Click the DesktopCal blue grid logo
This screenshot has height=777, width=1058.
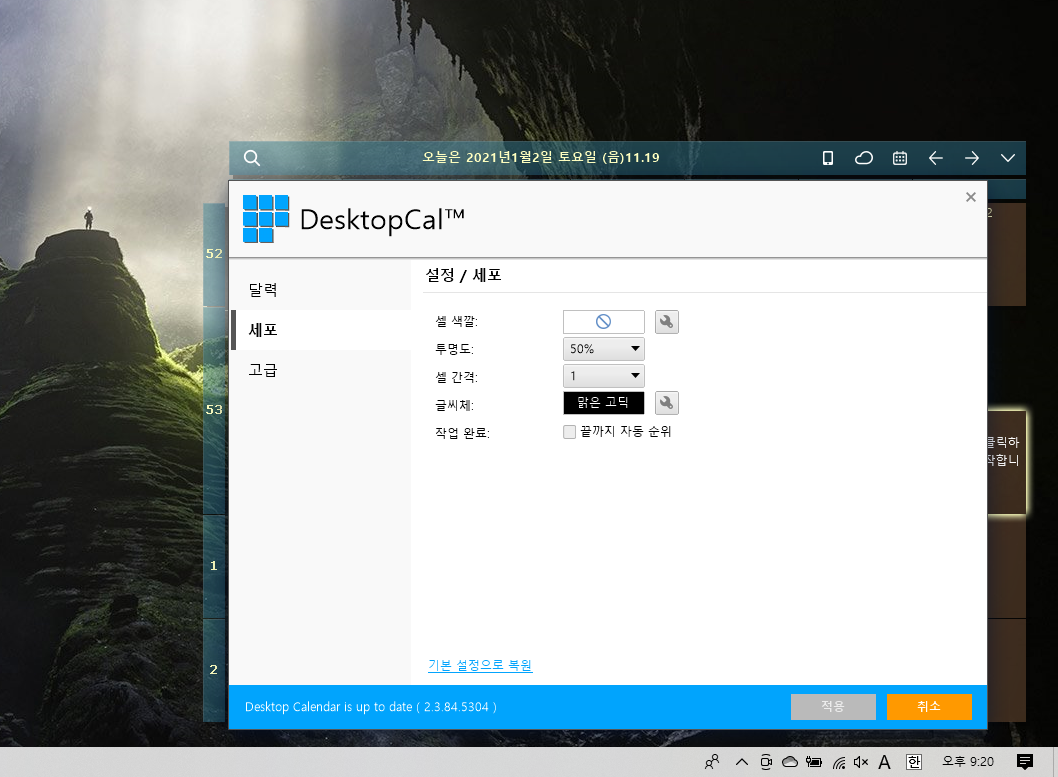coord(266,219)
